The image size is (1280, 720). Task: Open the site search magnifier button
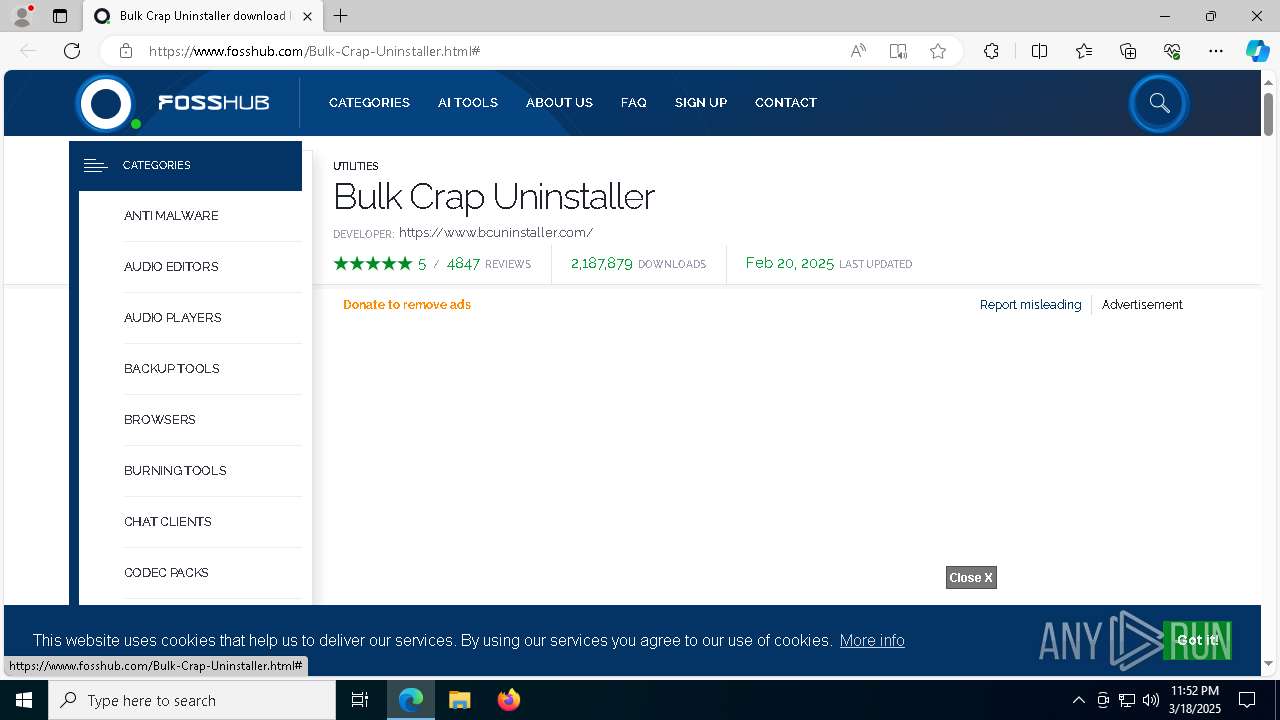pos(1159,103)
